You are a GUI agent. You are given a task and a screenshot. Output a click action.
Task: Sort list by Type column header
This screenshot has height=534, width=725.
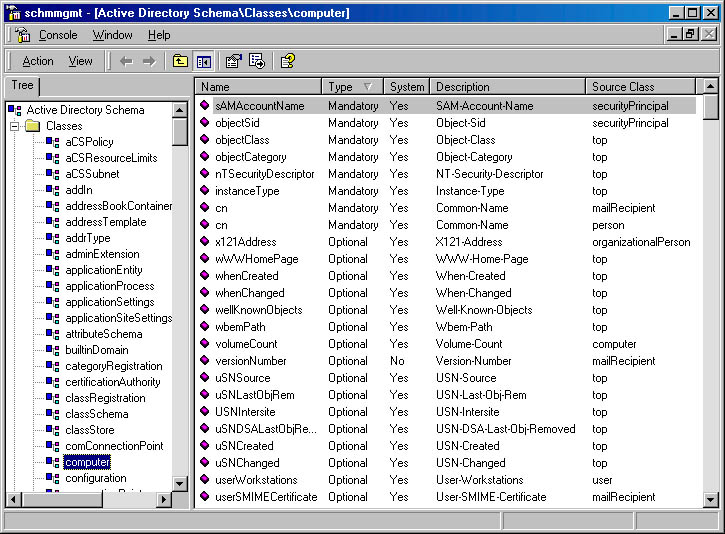pos(351,87)
